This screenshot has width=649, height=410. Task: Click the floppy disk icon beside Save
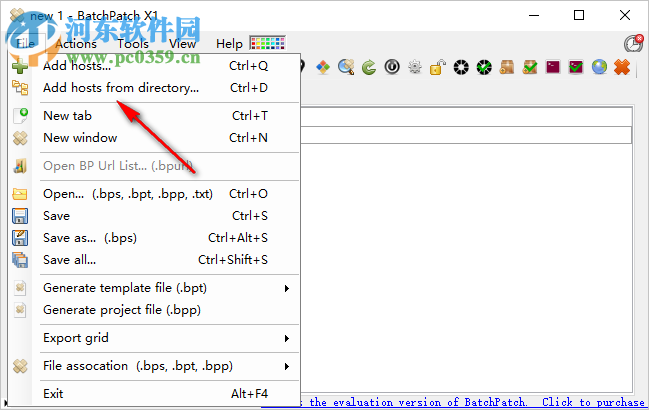click(x=20, y=216)
